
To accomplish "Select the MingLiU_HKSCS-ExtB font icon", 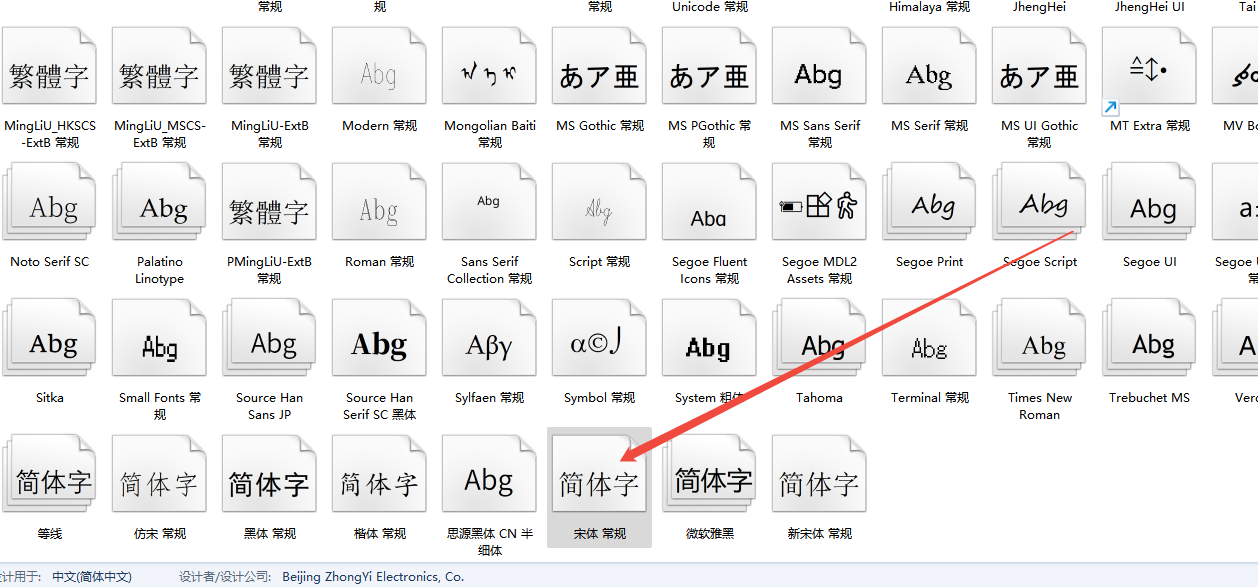I will 50,66.
